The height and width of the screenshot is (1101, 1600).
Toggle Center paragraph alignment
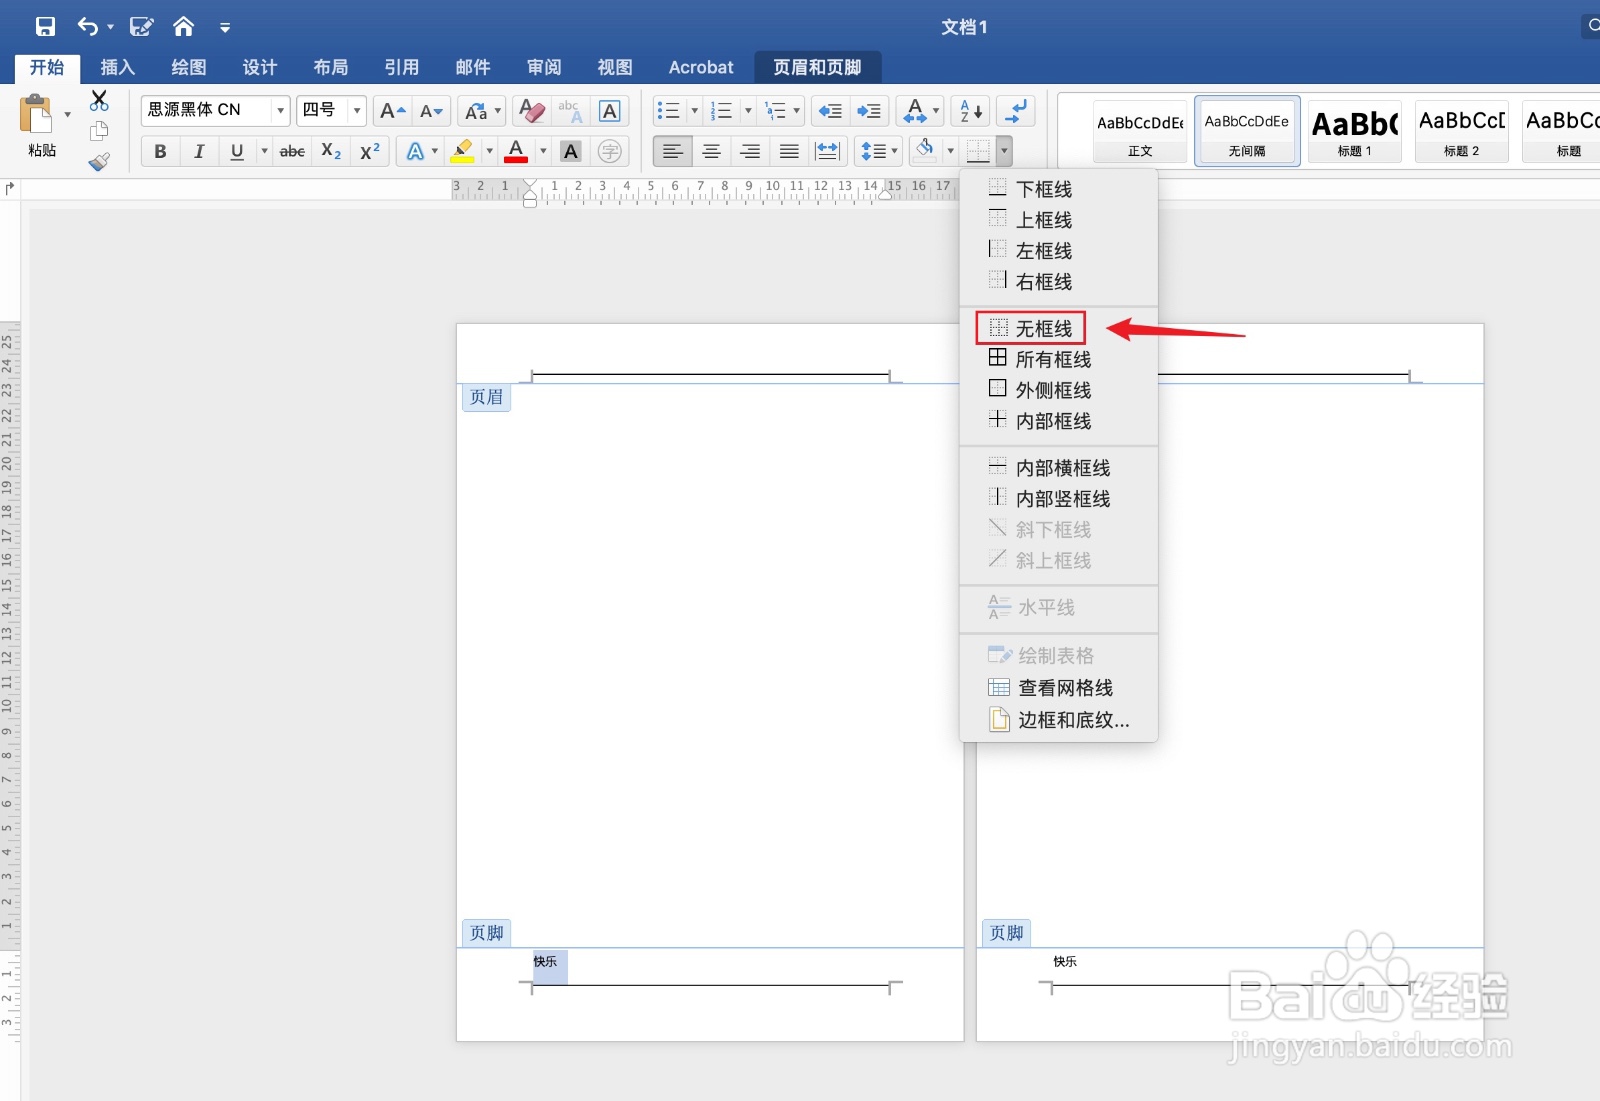[711, 151]
